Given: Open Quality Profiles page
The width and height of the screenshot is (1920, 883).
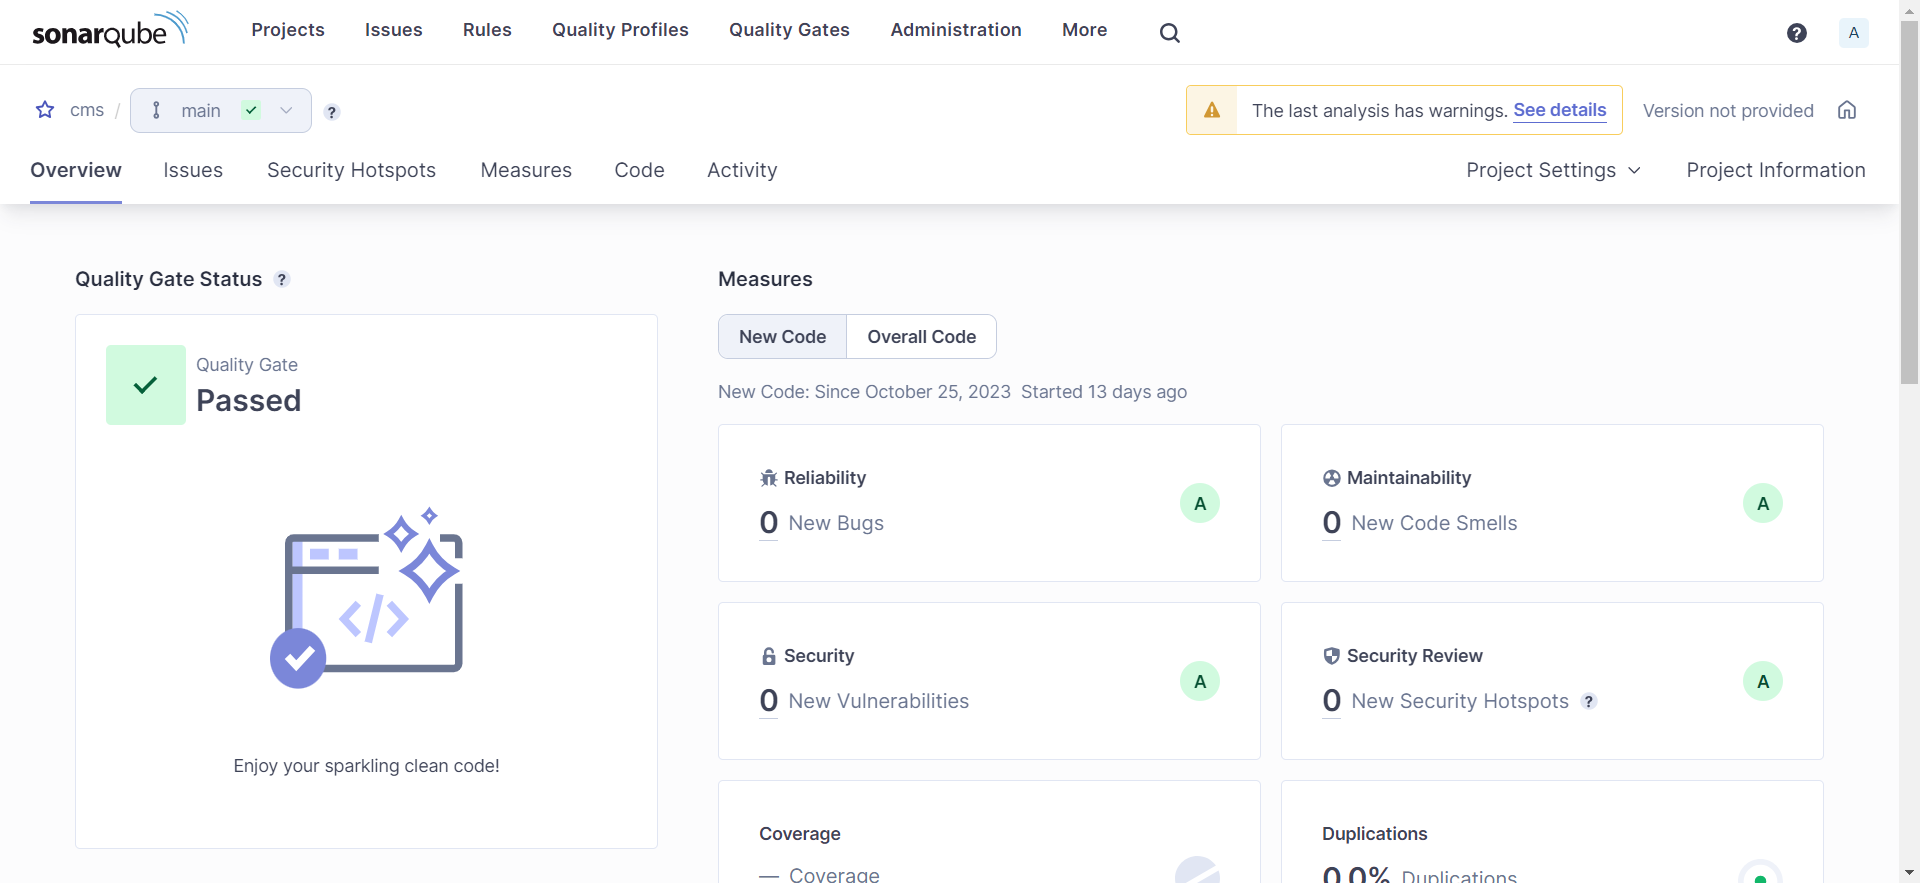Looking at the screenshot, I should pos(620,30).
